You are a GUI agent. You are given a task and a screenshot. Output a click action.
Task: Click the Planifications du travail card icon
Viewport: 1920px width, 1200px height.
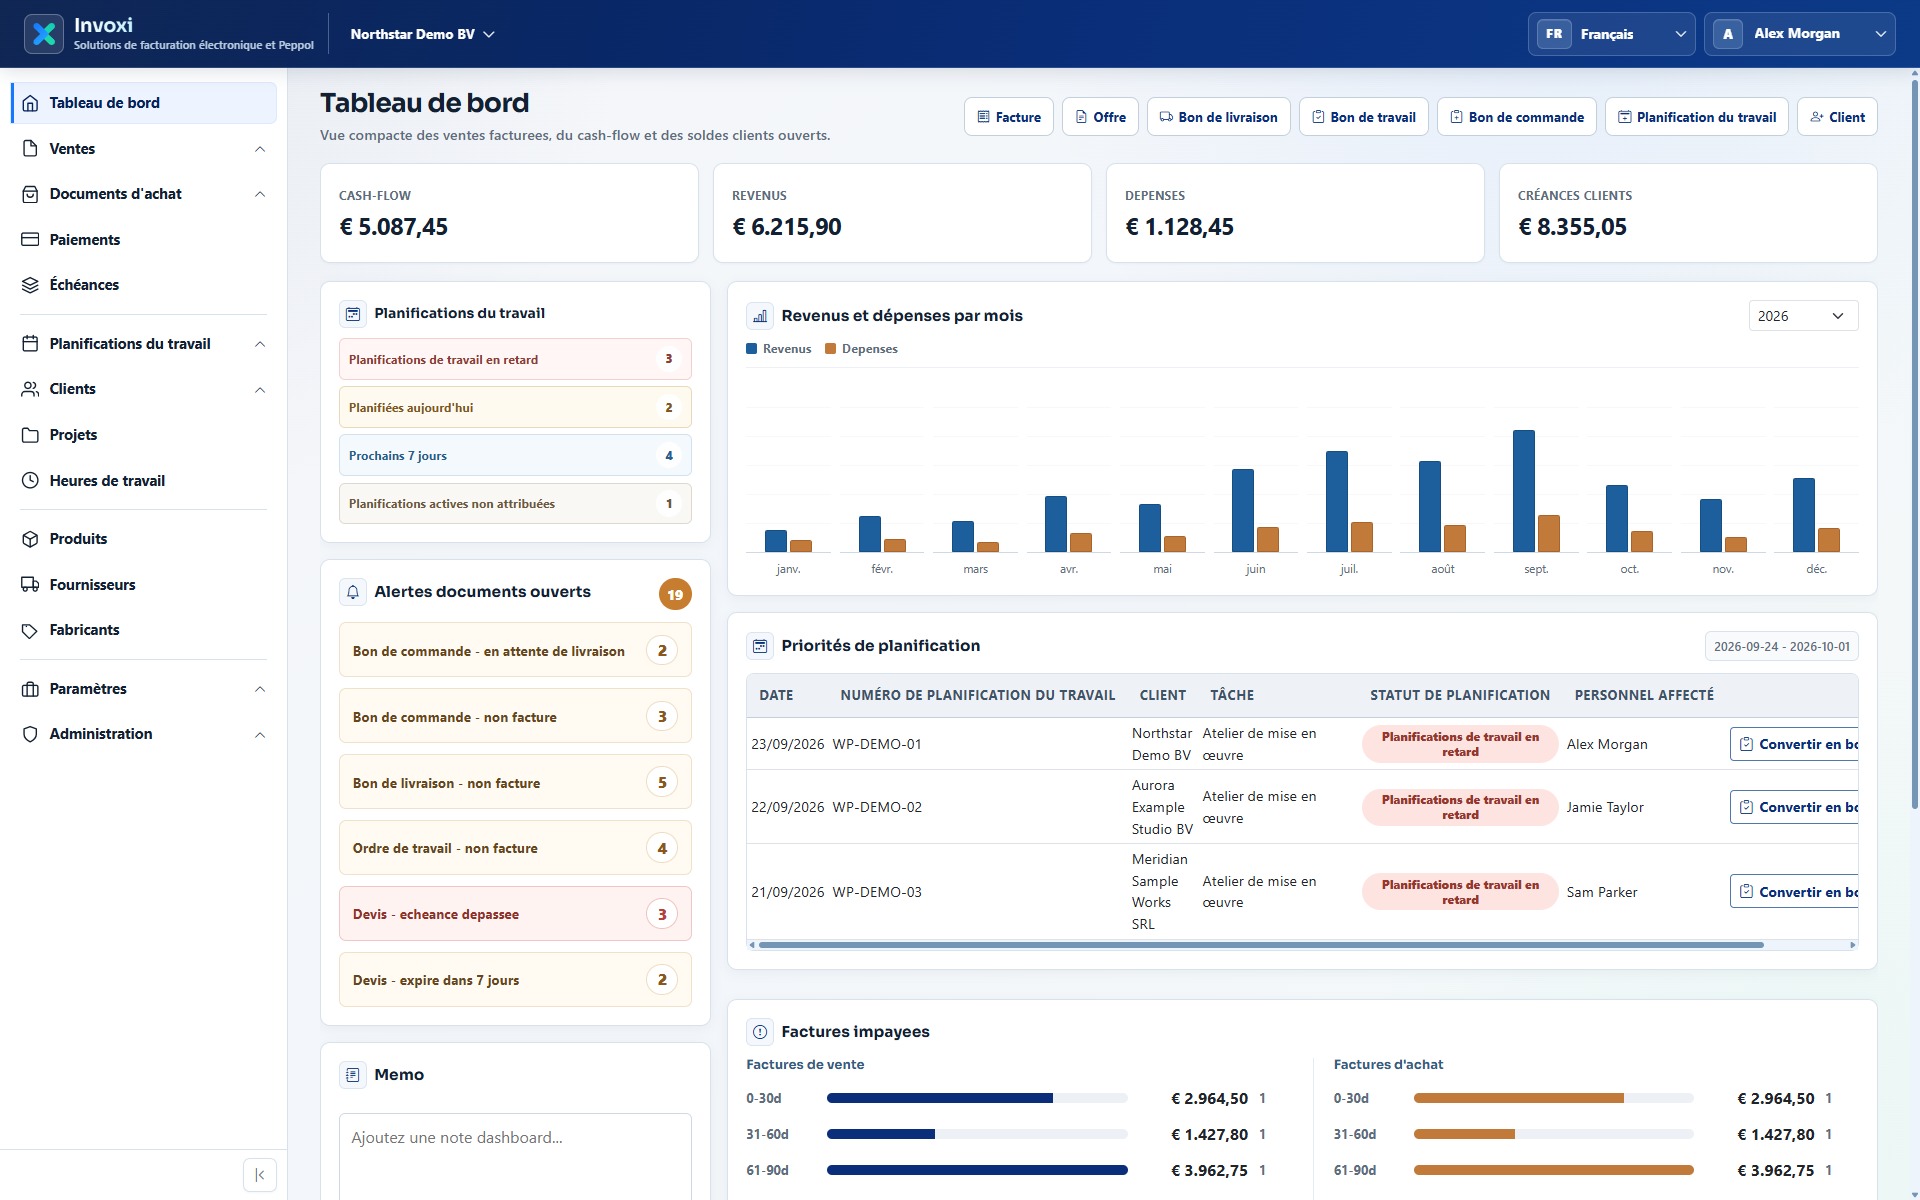pos(353,314)
